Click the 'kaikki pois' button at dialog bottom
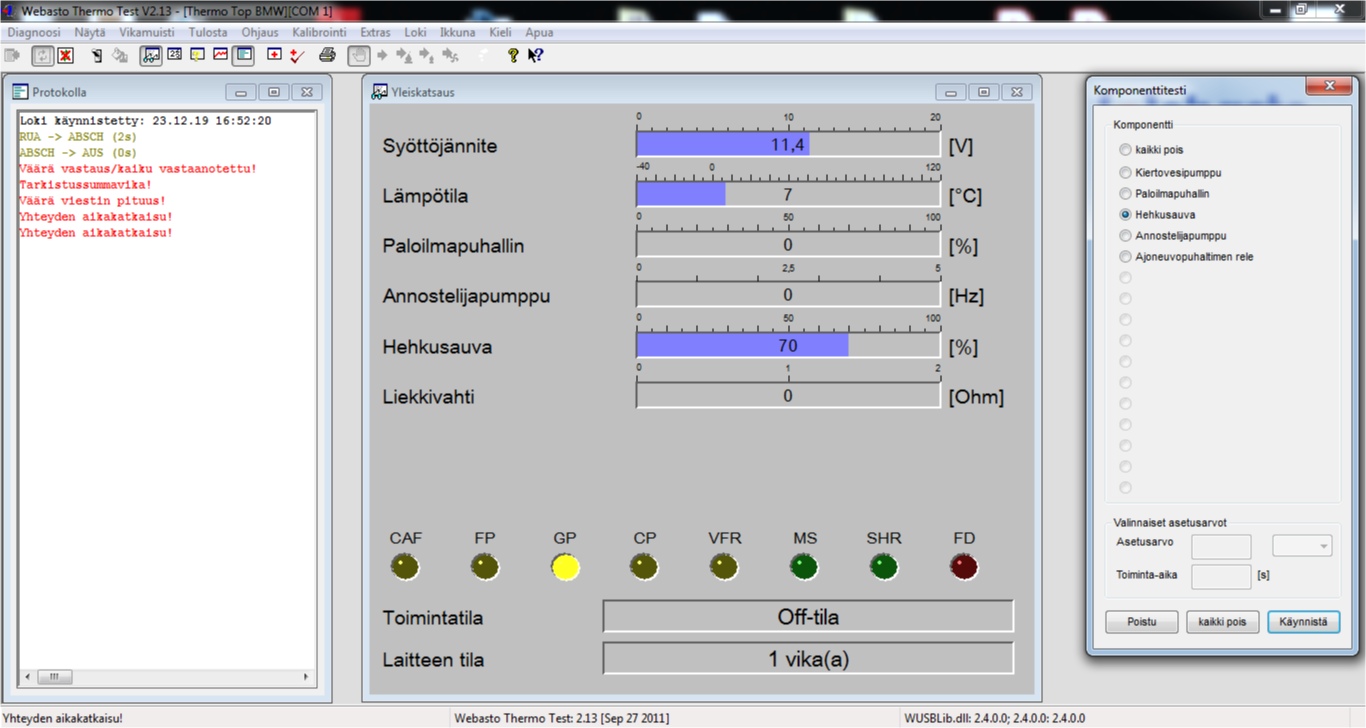 click(x=1223, y=621)
